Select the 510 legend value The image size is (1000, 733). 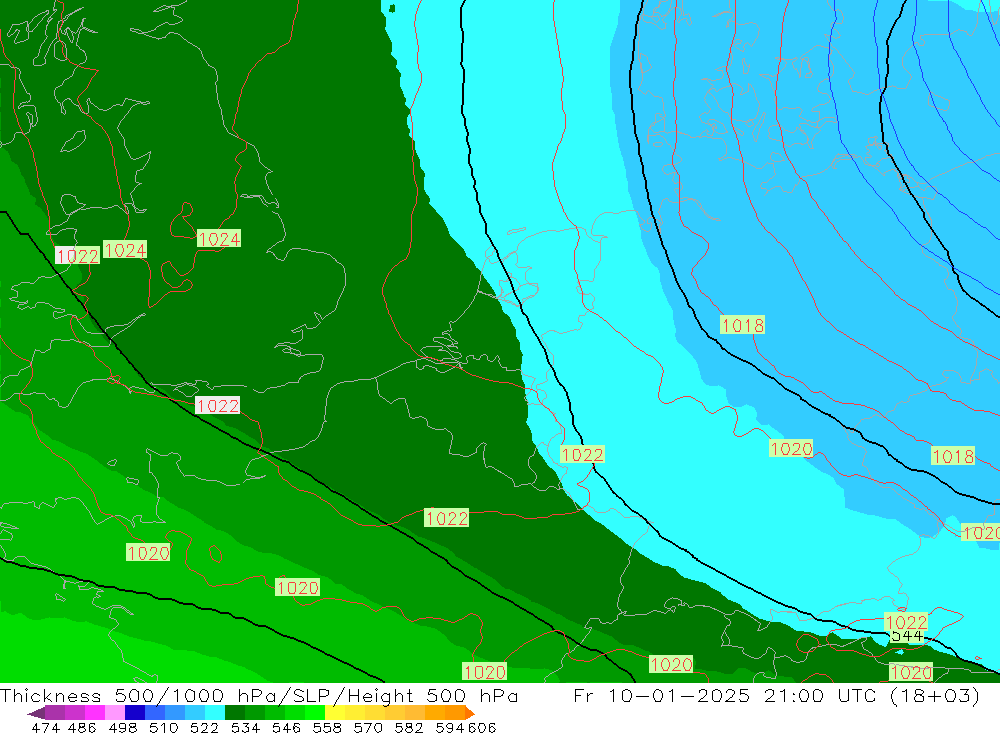(163, 727)
